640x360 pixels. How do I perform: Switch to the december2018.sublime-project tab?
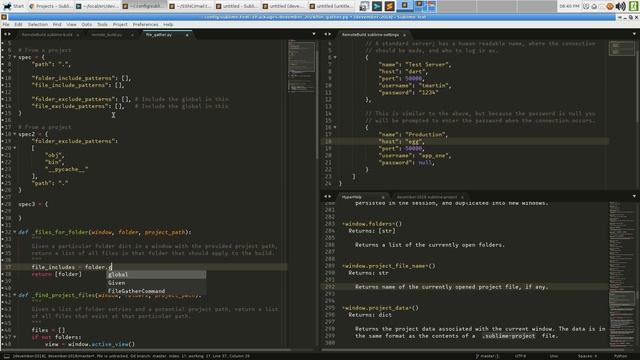point(428,197)
